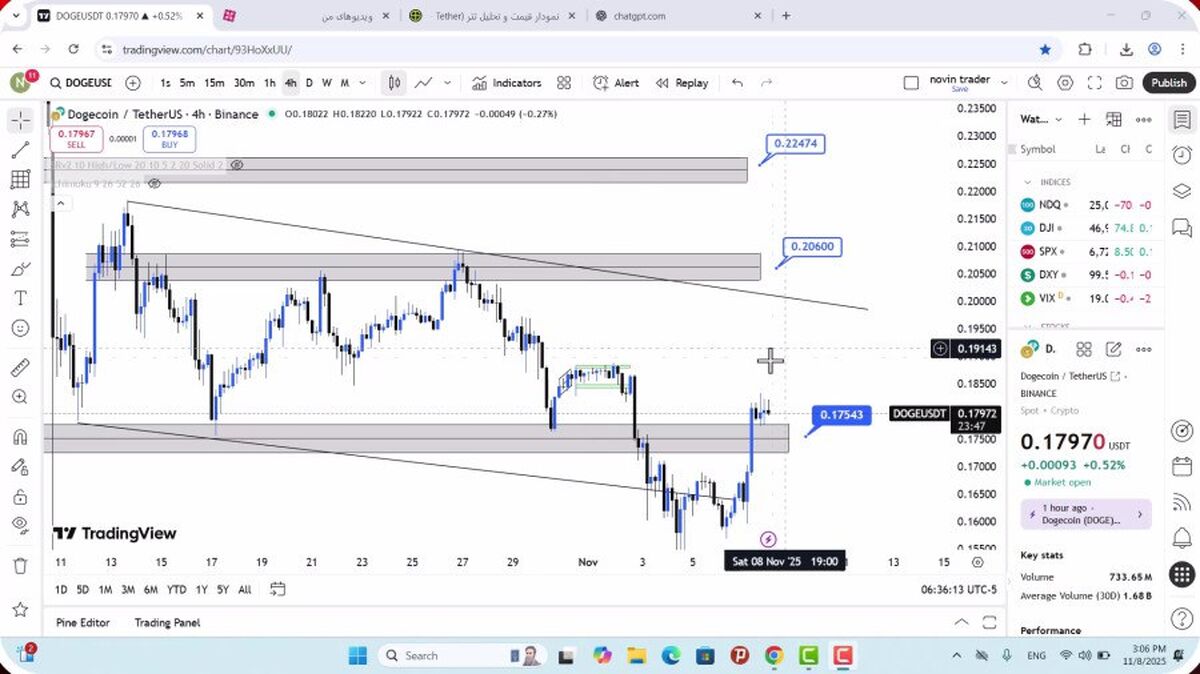
Task: Switch the chart to the Daily interval
Action: (x=309, y=83)
